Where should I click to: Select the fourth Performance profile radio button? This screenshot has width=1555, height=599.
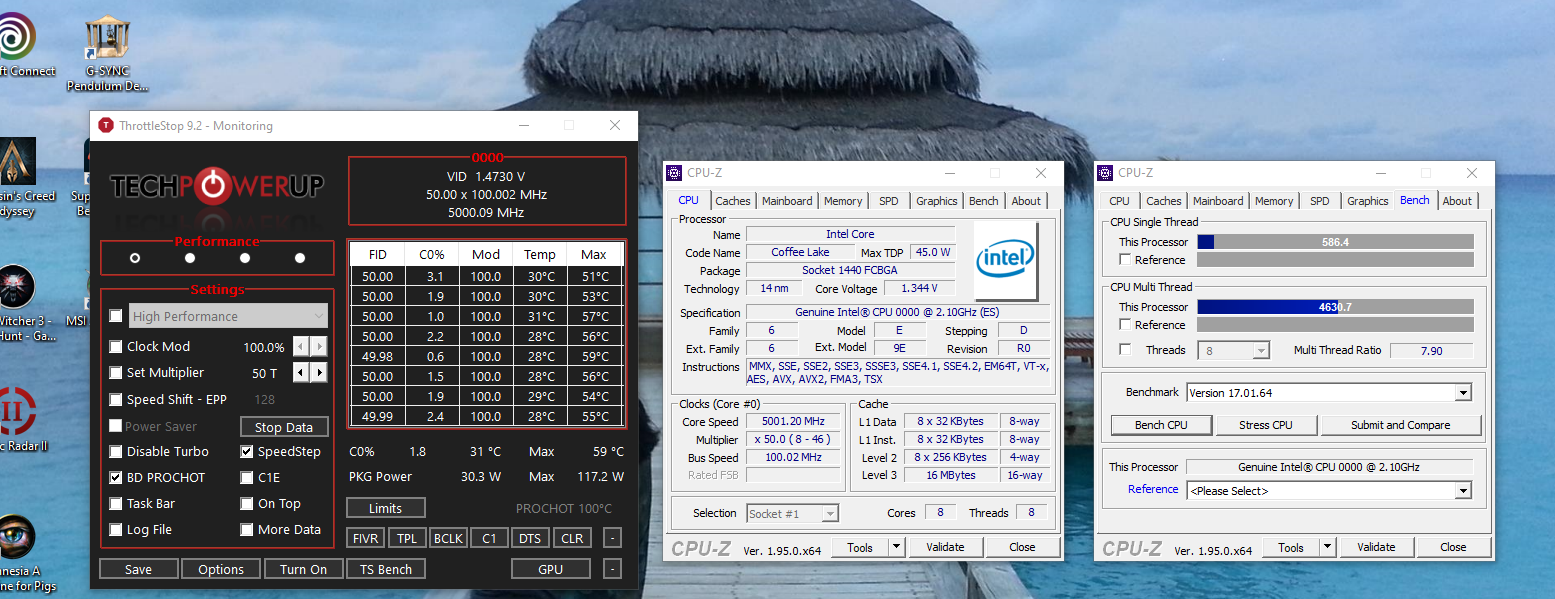[x=300, y=258]
